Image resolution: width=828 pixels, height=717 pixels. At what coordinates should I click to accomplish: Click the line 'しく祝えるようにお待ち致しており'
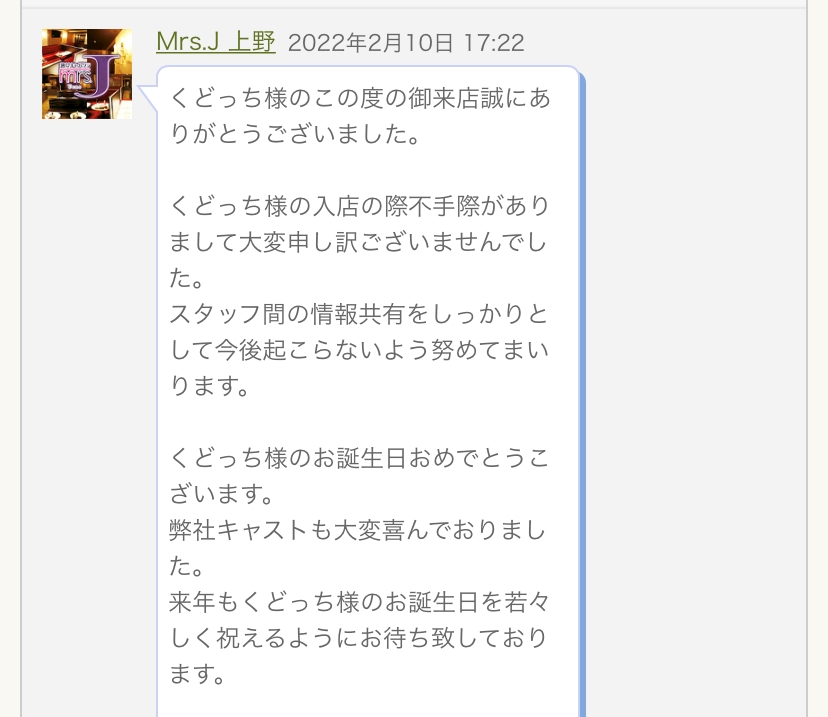click(x=359, y=638)
